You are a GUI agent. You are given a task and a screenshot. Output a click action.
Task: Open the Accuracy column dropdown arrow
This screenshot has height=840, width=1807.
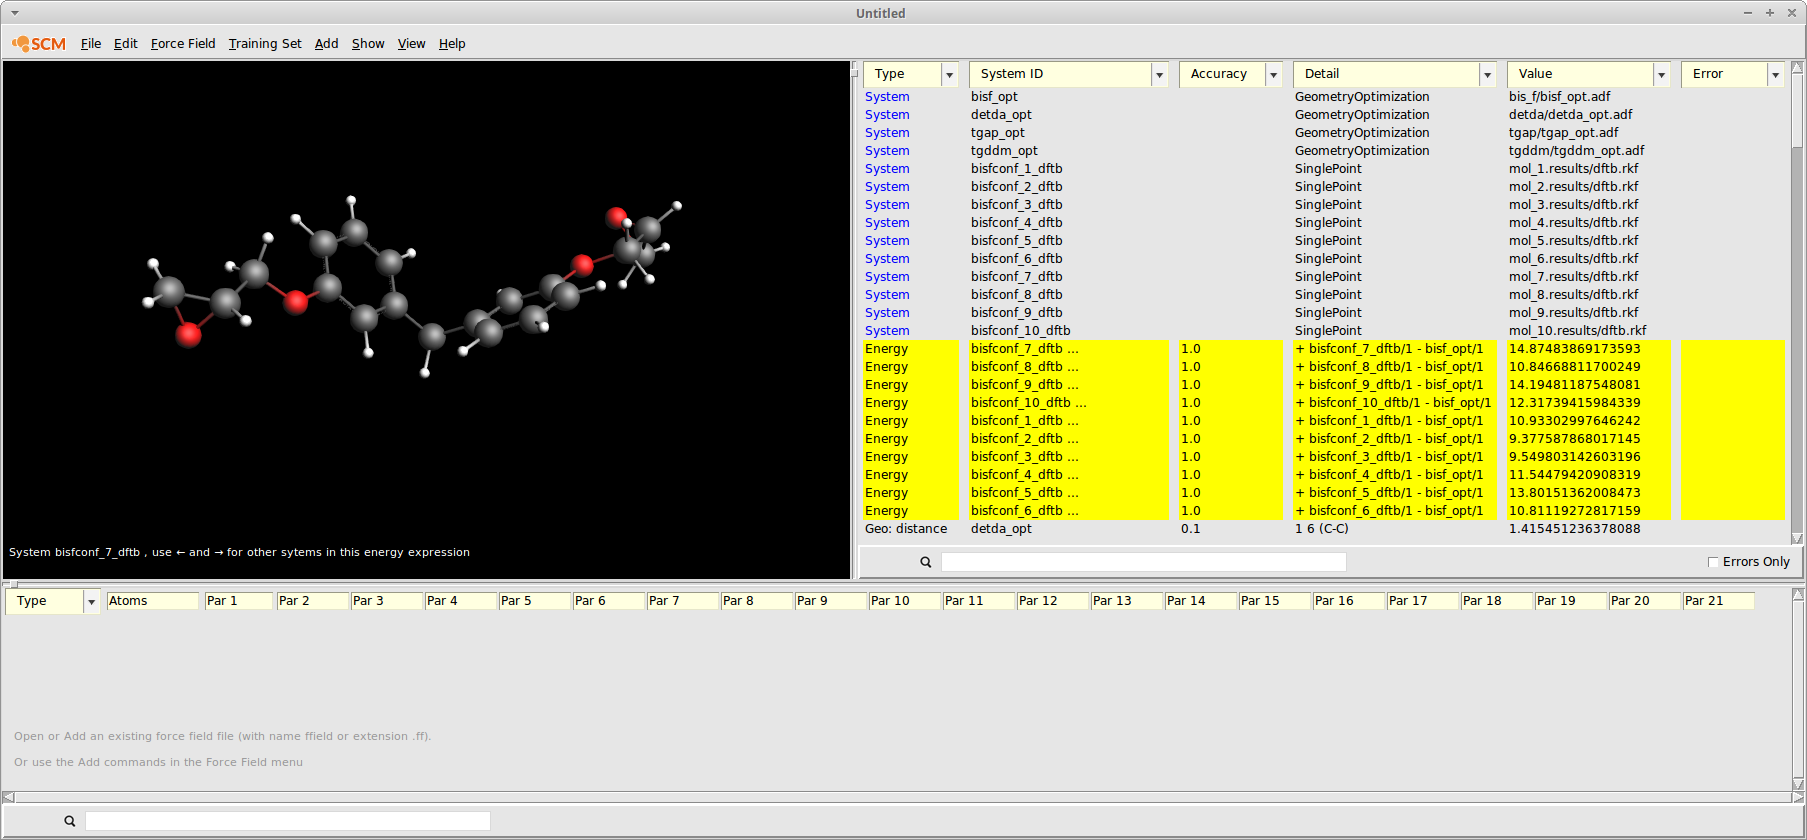coord(1273,75)
